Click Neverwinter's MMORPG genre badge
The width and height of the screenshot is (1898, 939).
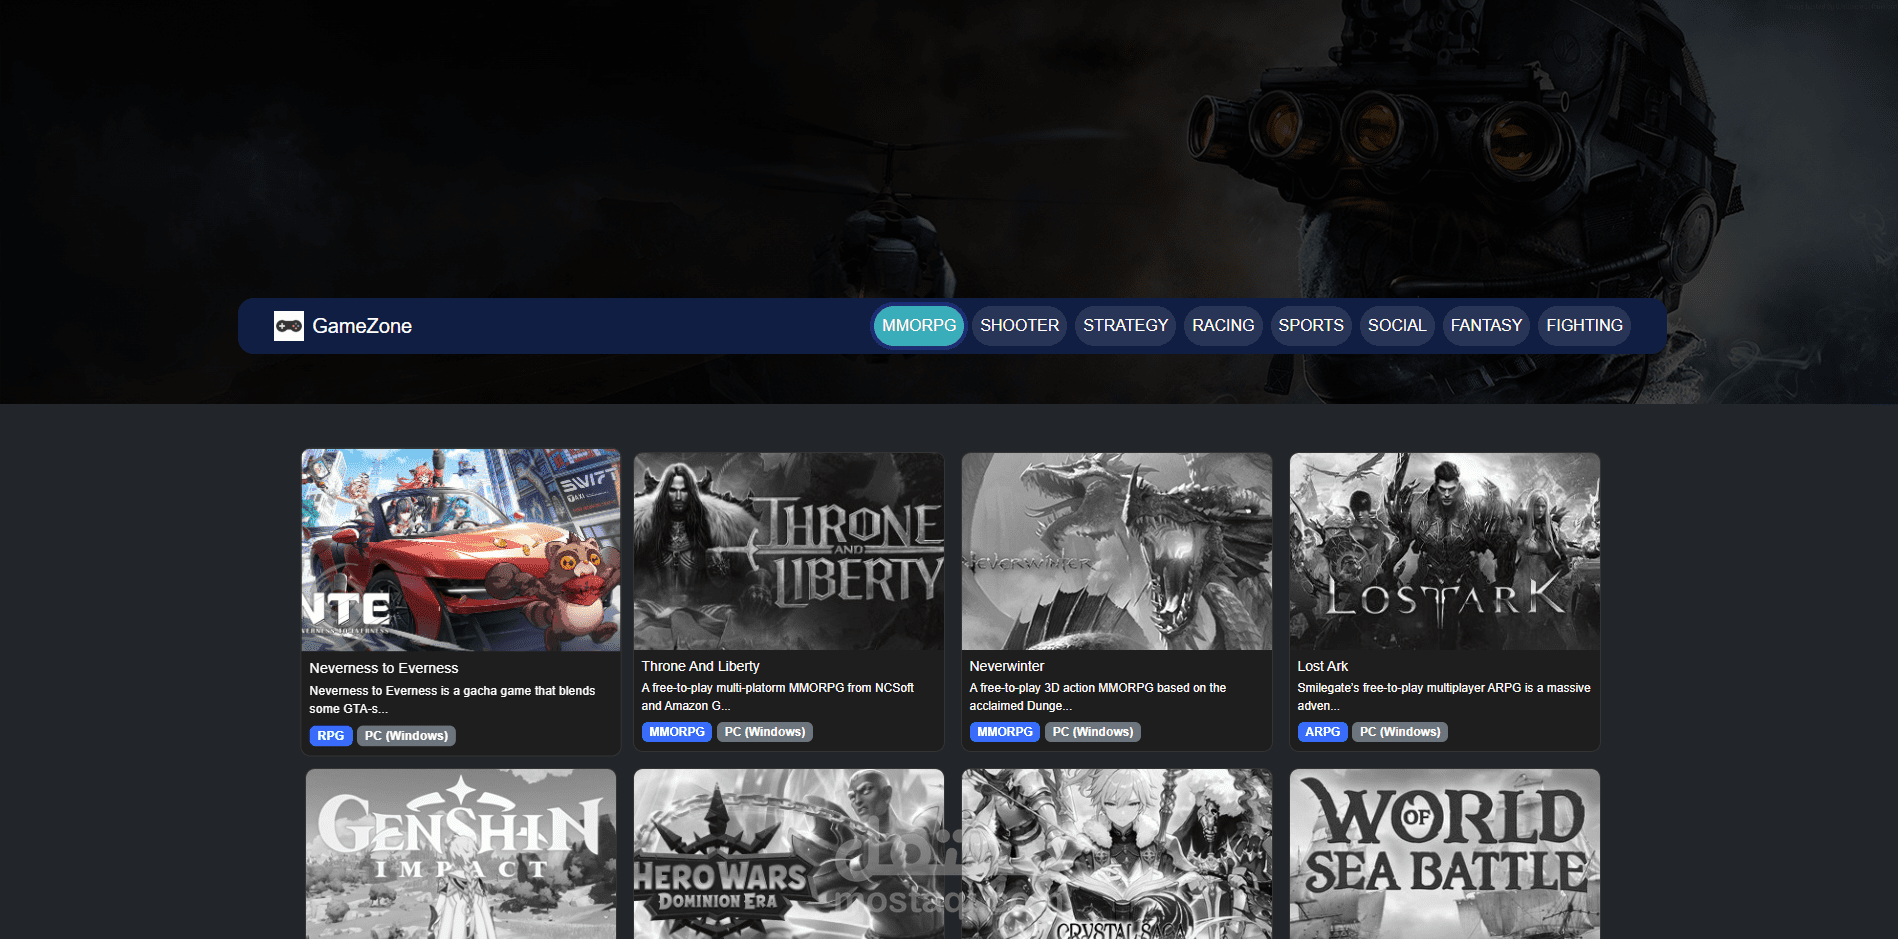click(x=1005, y=732)
